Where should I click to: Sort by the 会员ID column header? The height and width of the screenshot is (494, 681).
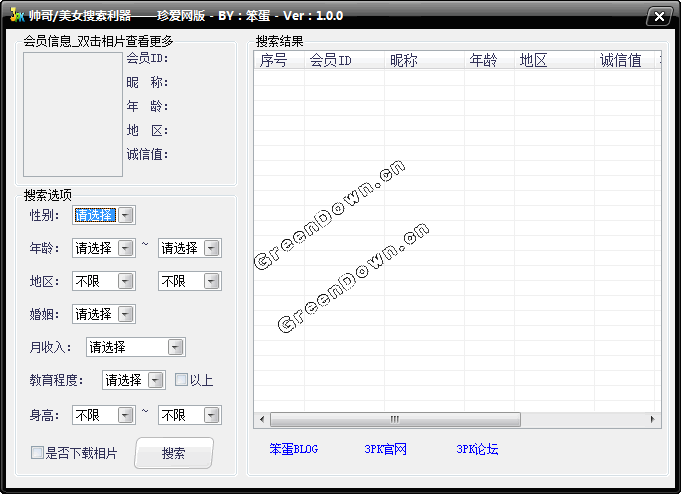[x=344, y=60]
